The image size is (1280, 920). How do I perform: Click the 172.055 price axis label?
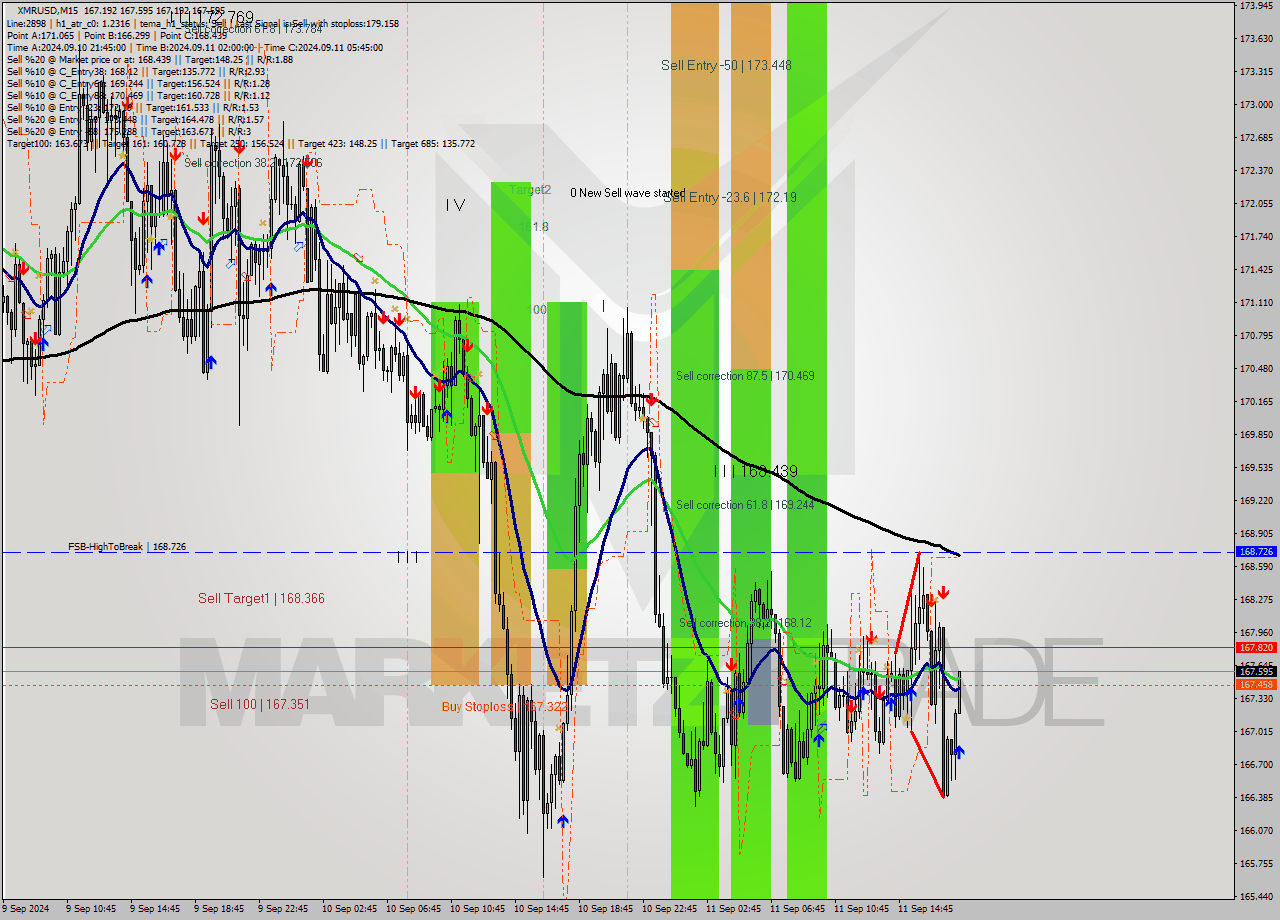pyautogui.click(x=1256, y=203)
